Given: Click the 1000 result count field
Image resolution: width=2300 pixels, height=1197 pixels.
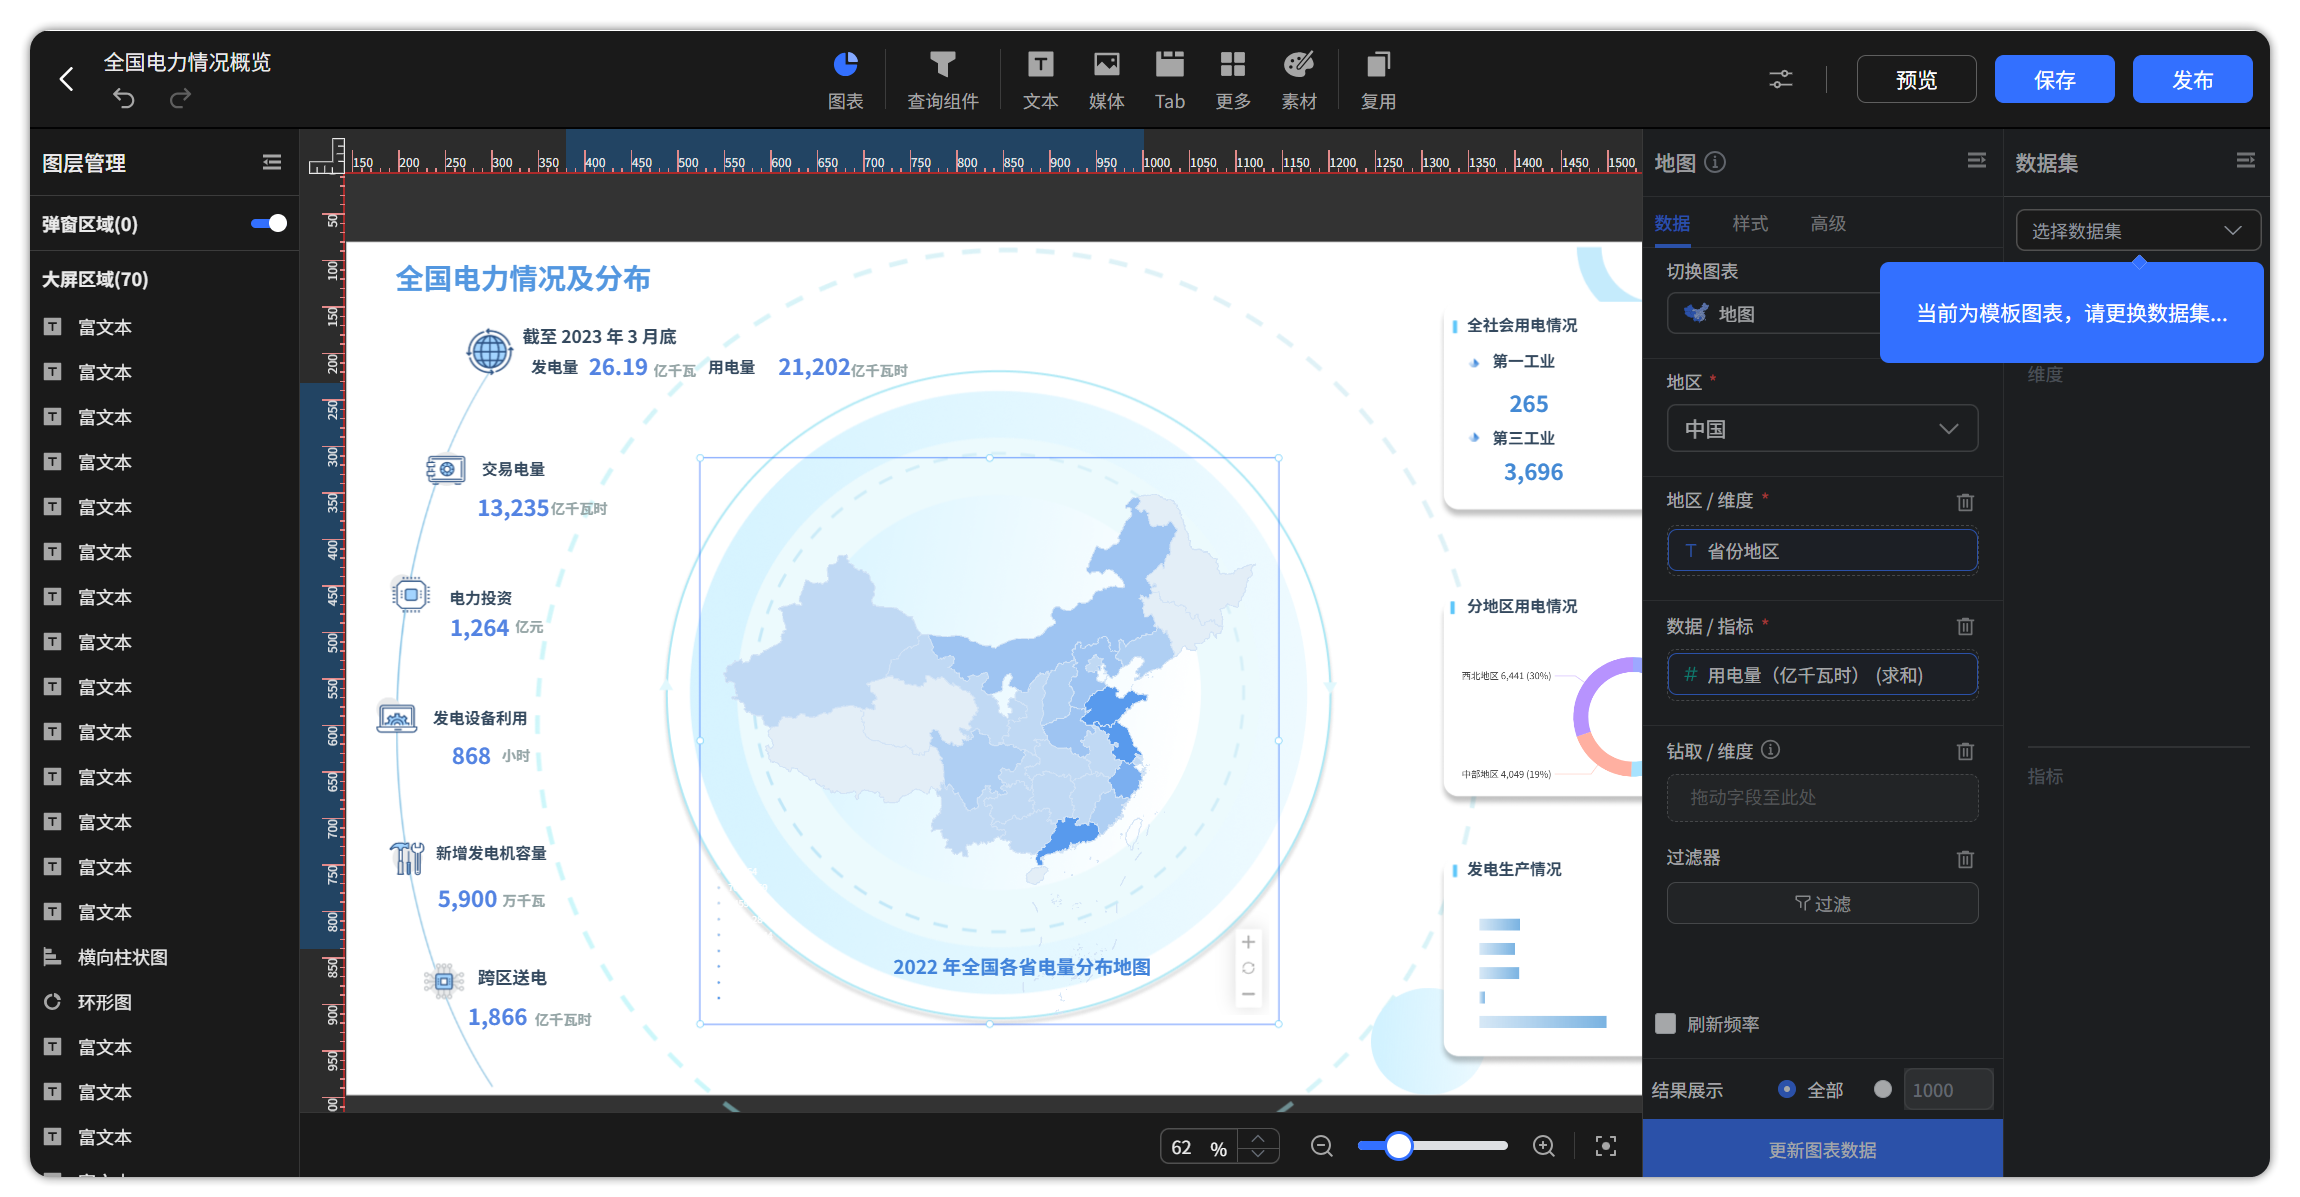Looking at the screenshot, I should click(x=1947, y=1090).
